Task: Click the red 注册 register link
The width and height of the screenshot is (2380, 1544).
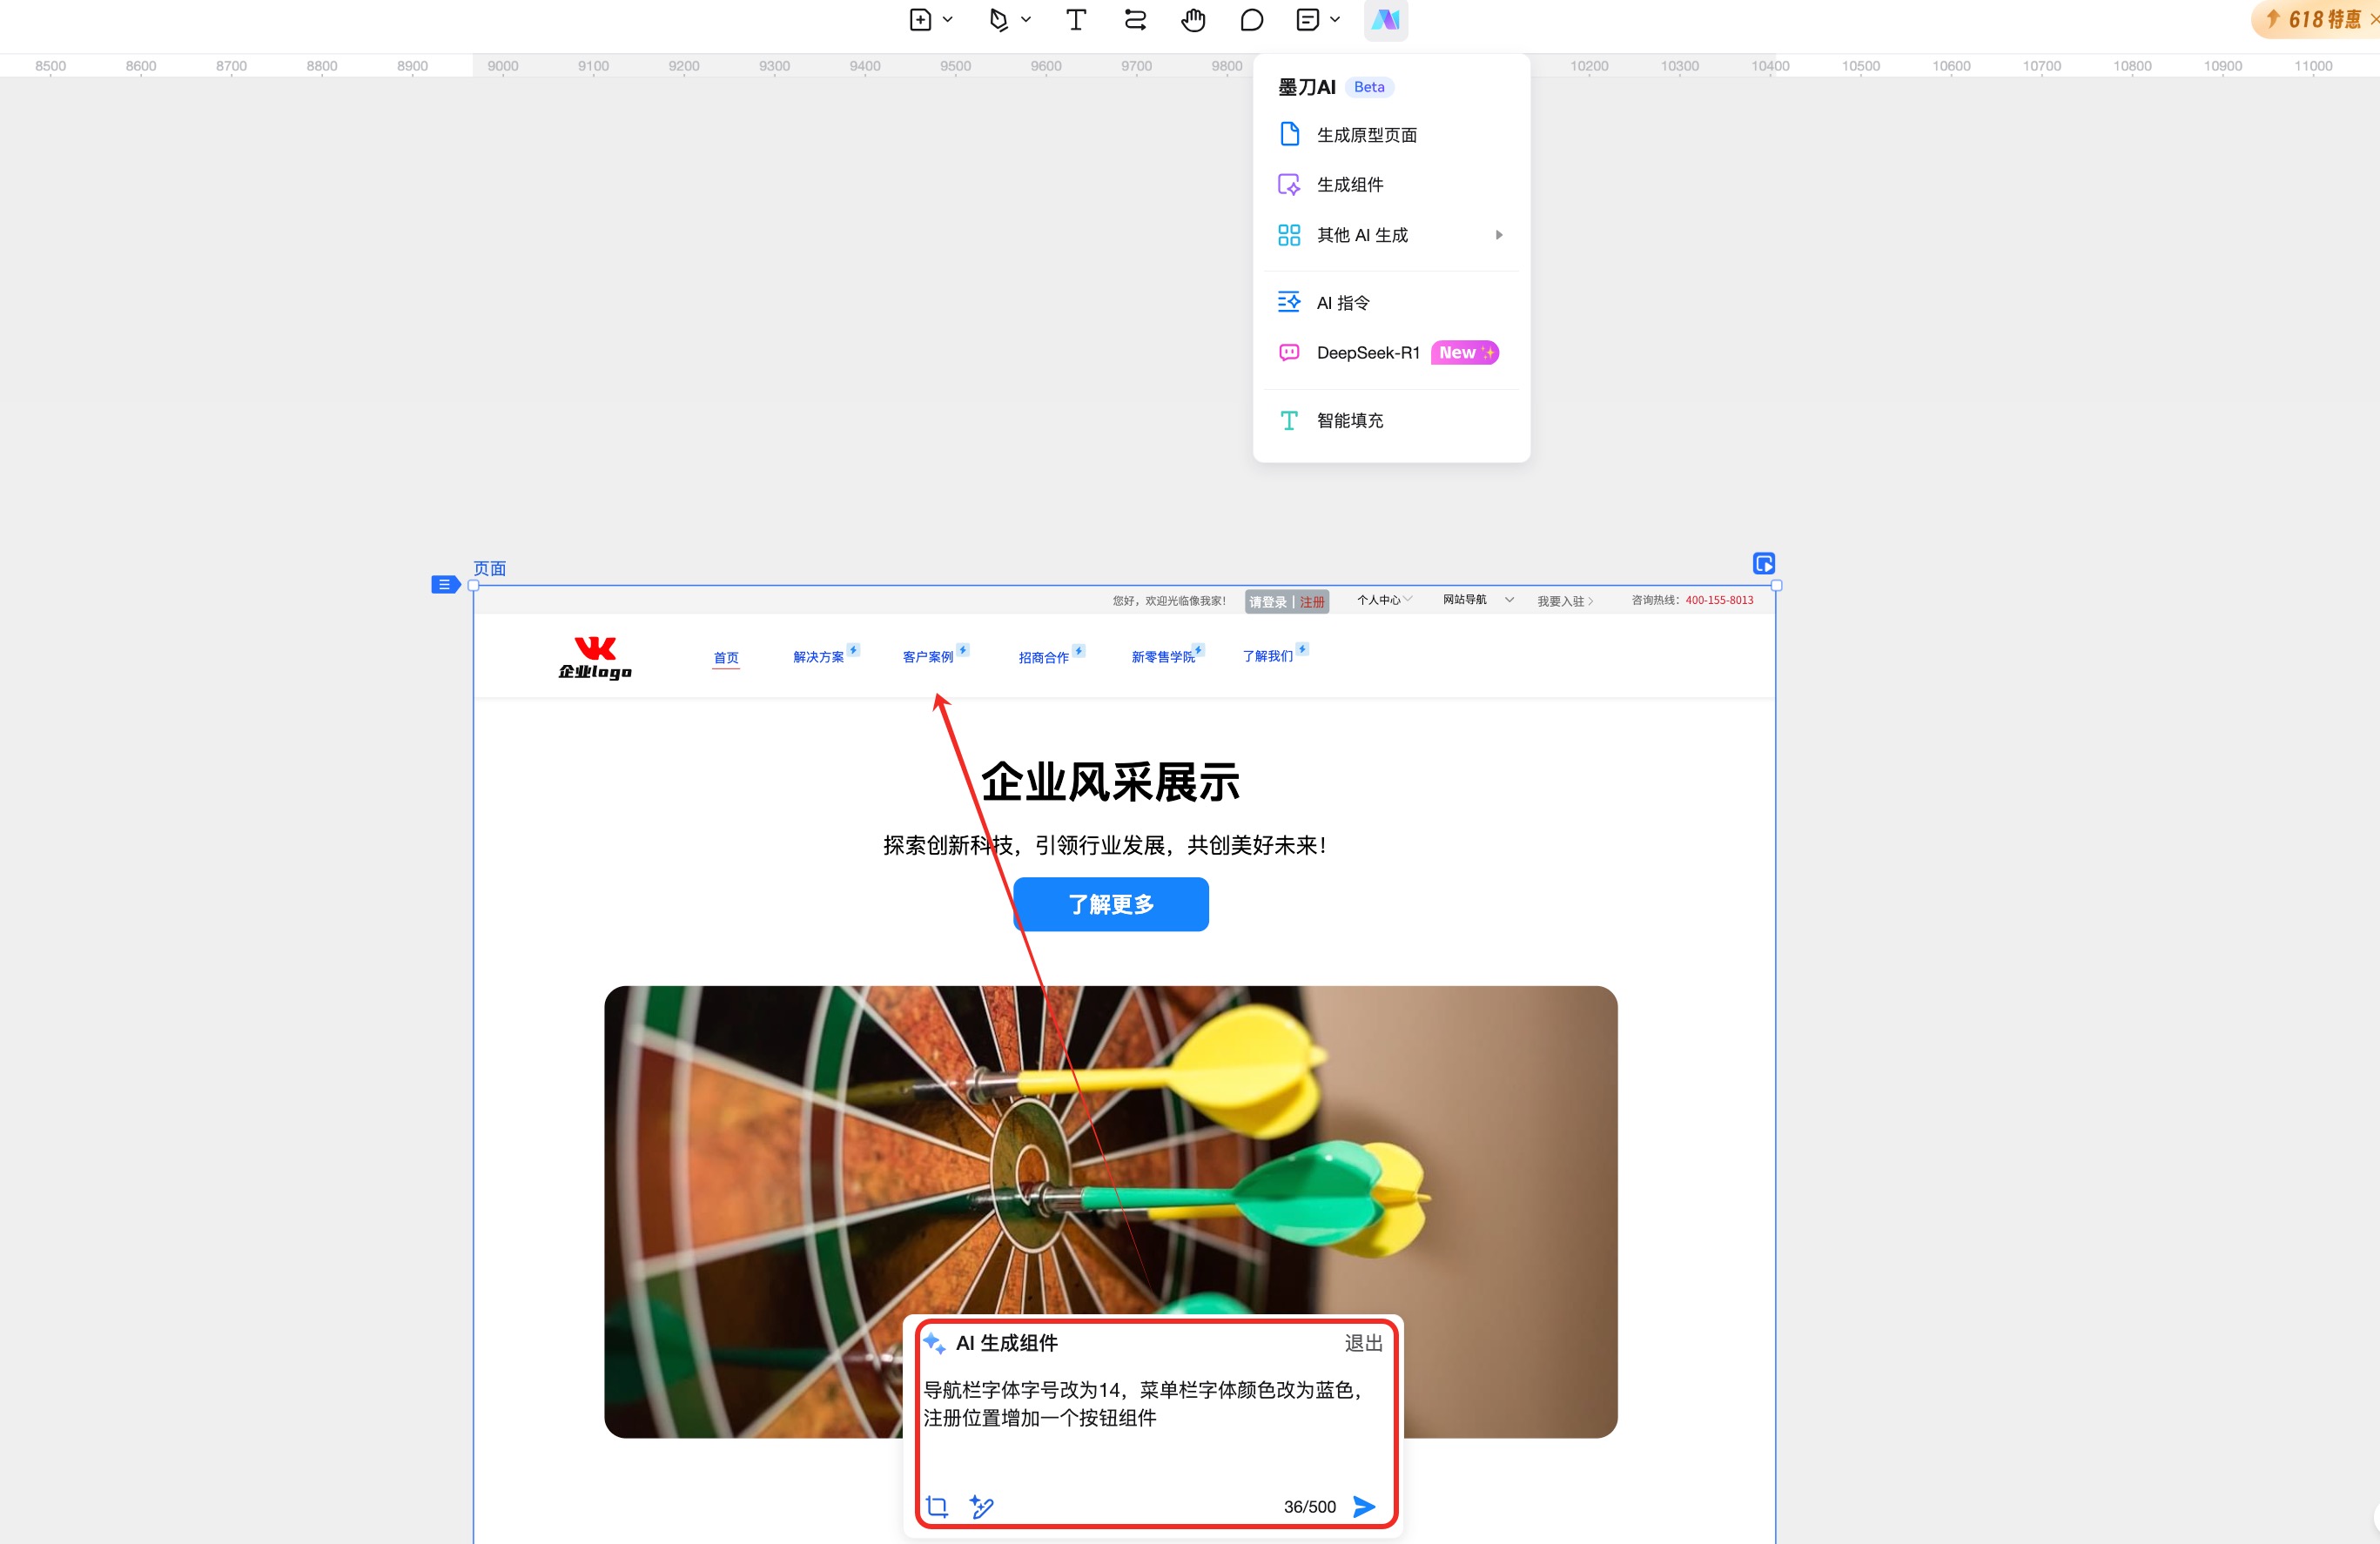Action: tap(1312, 602)
